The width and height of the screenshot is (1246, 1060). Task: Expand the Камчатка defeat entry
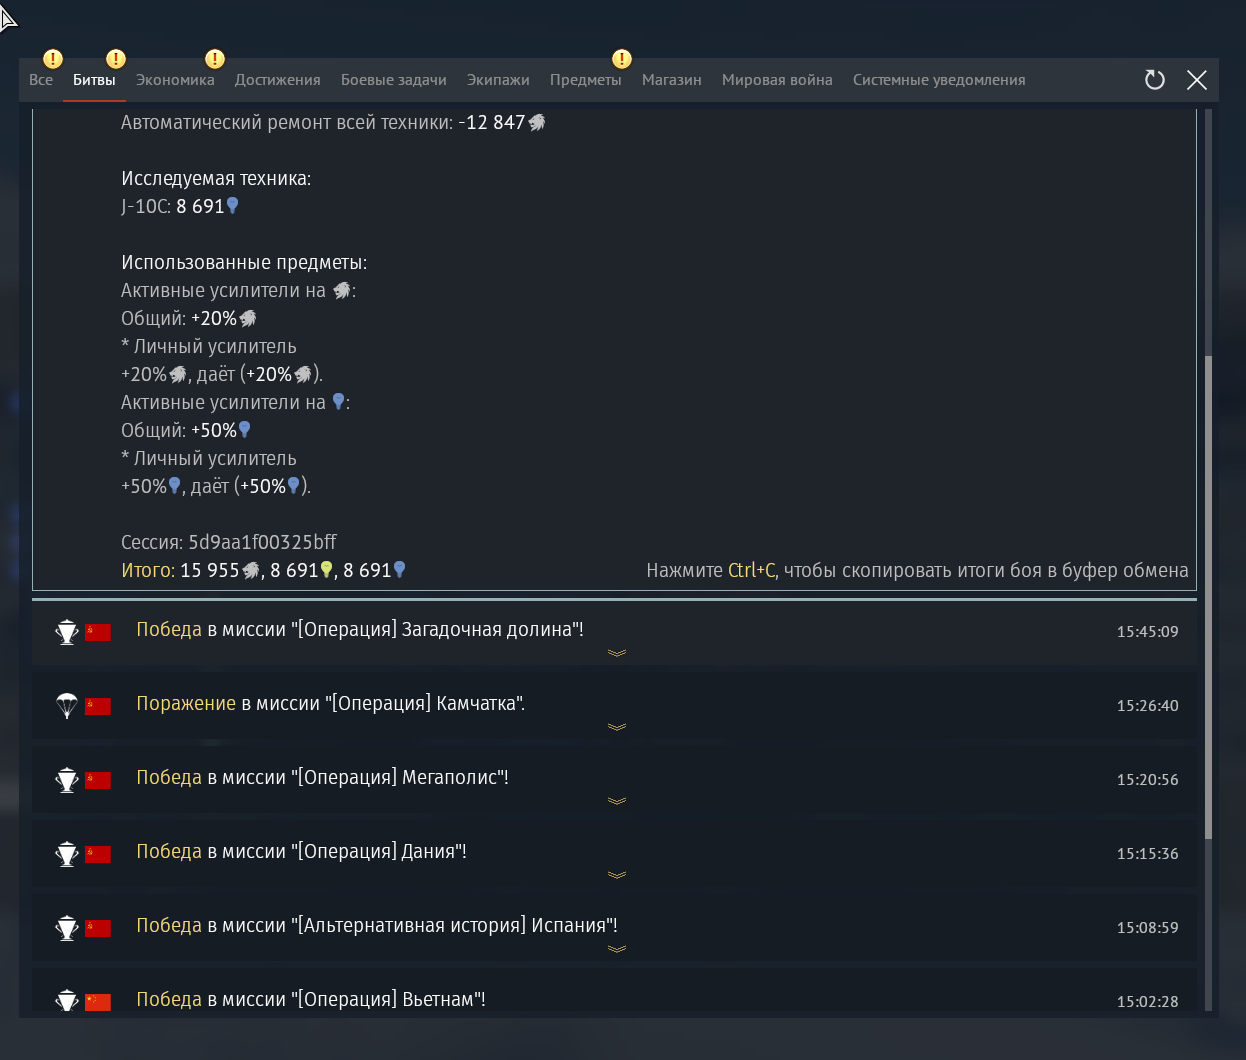[x=617, y=727]
